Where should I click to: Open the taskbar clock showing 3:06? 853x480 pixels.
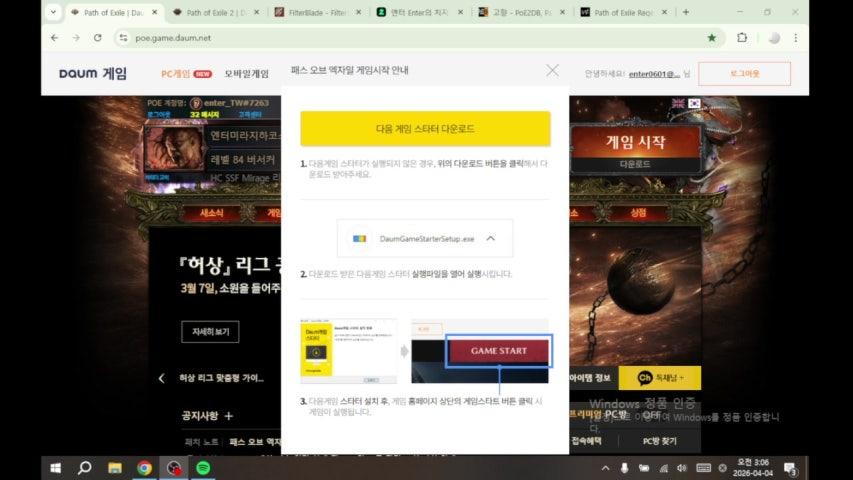[753, 467]
